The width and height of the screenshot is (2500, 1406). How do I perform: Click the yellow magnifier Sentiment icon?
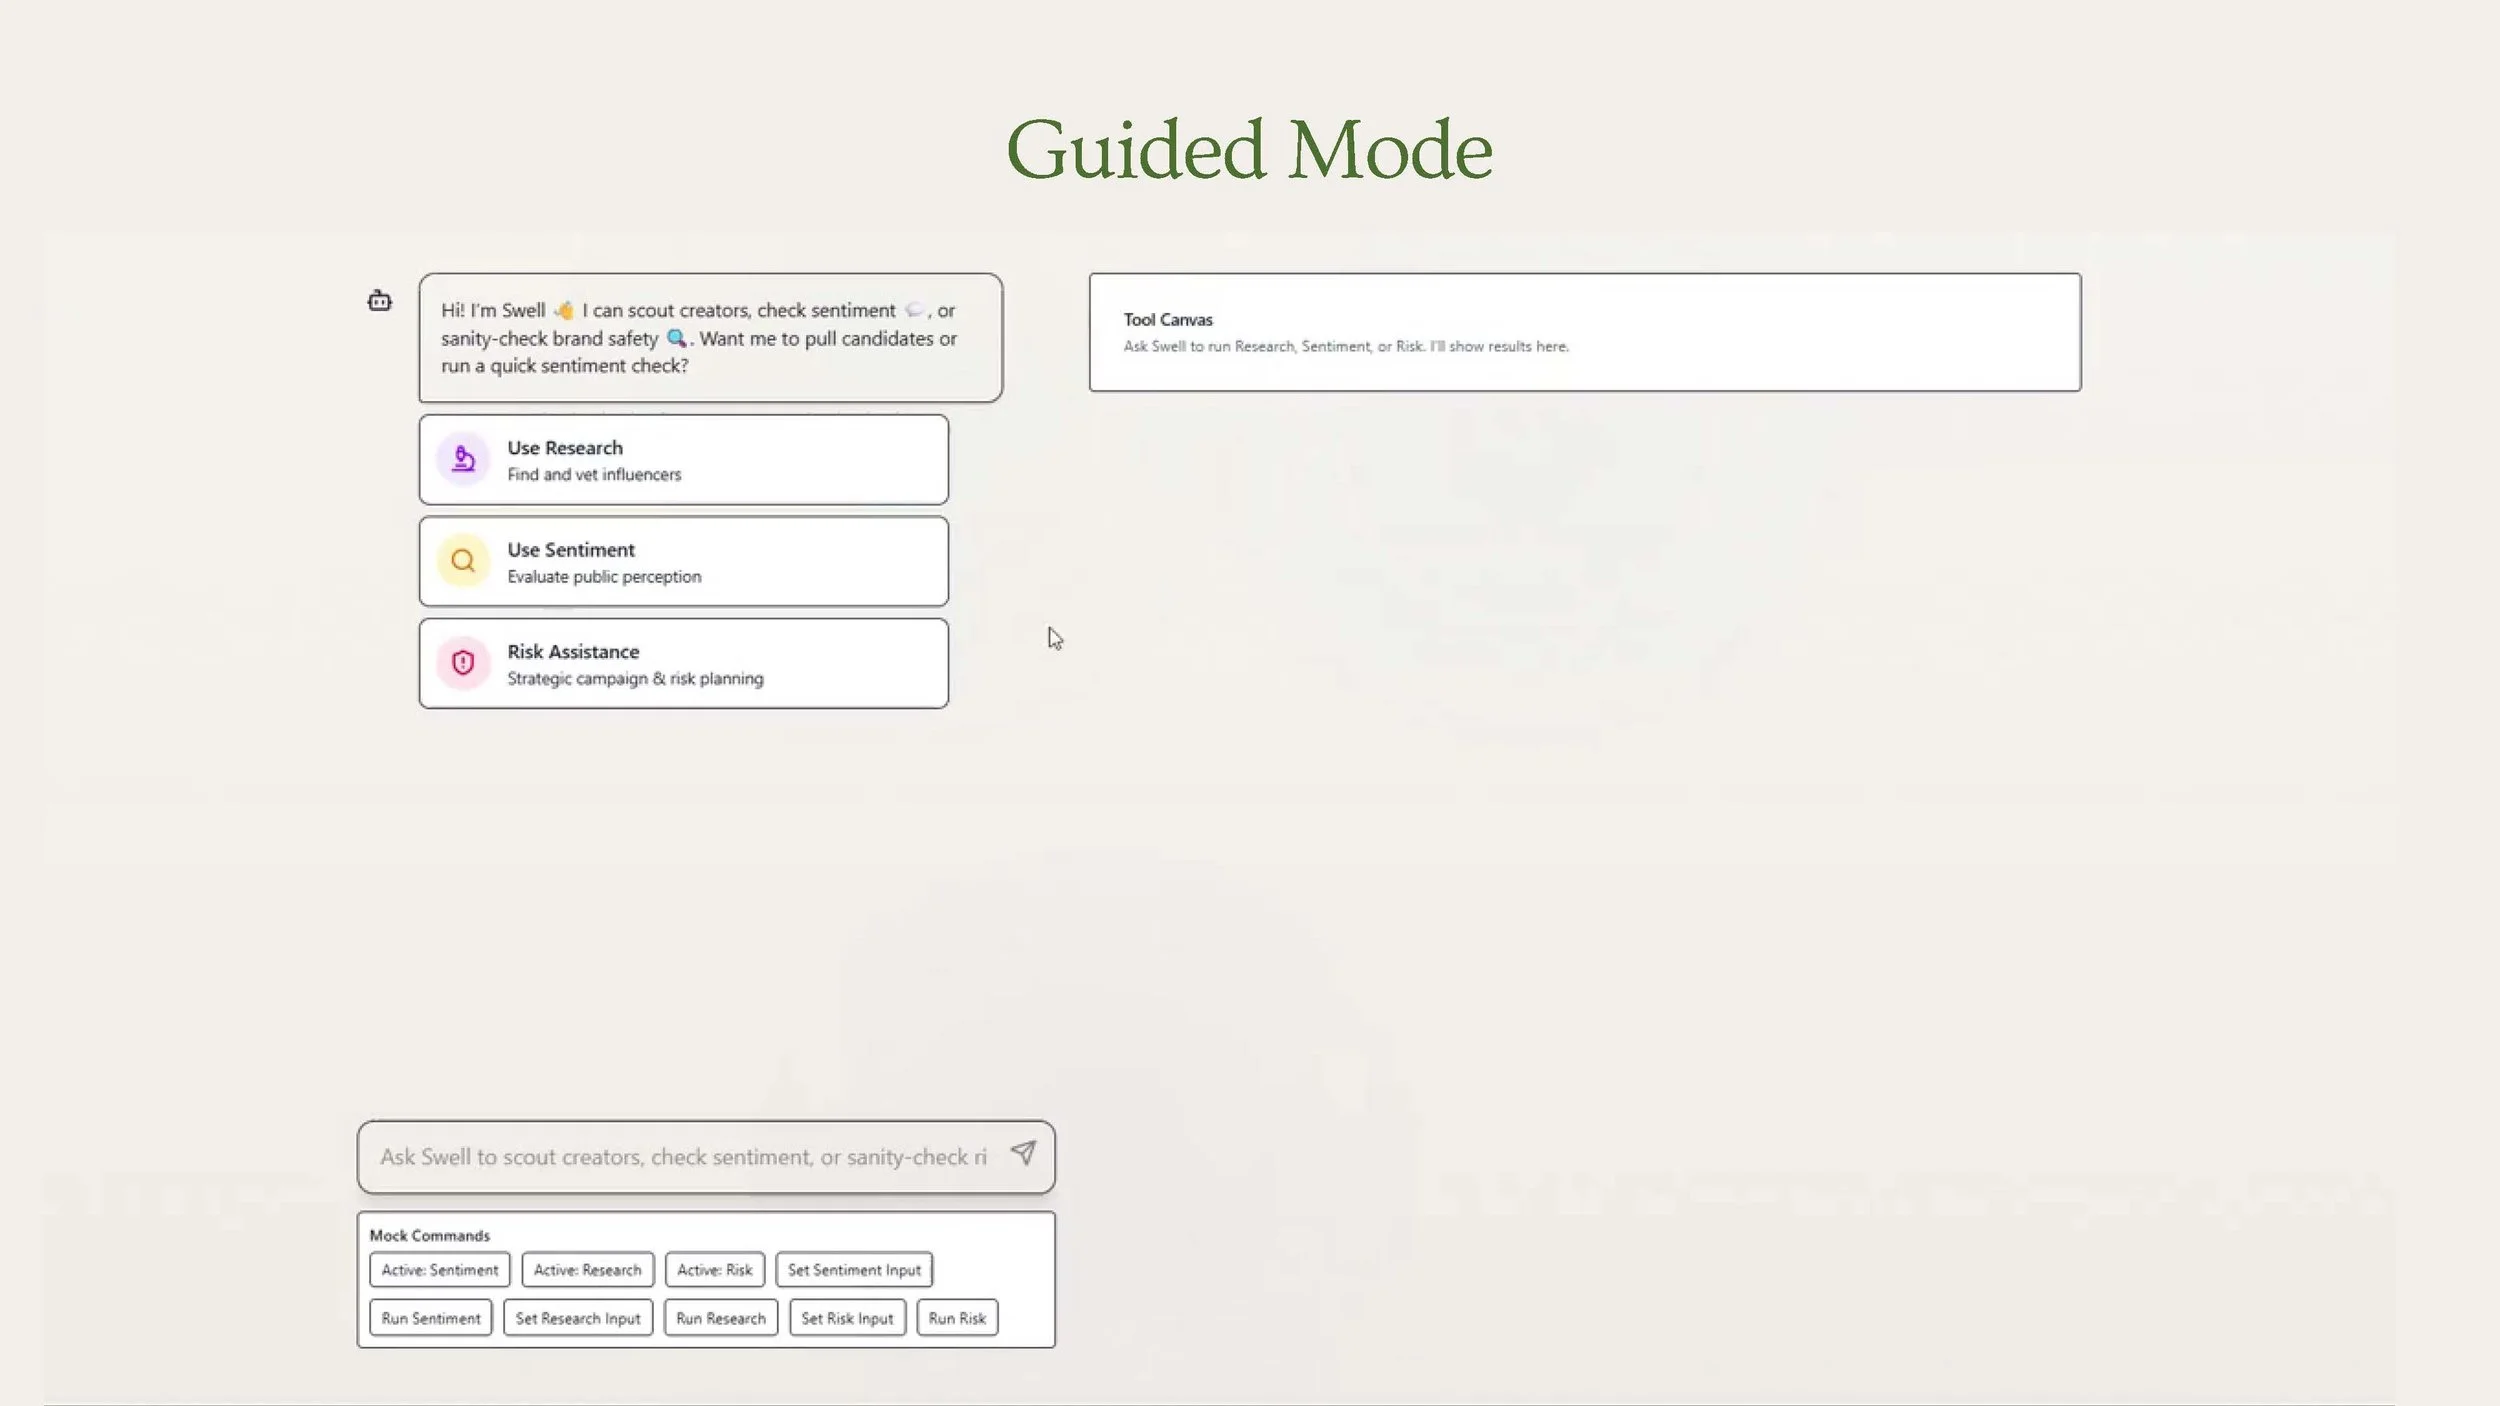coord(463,561)
